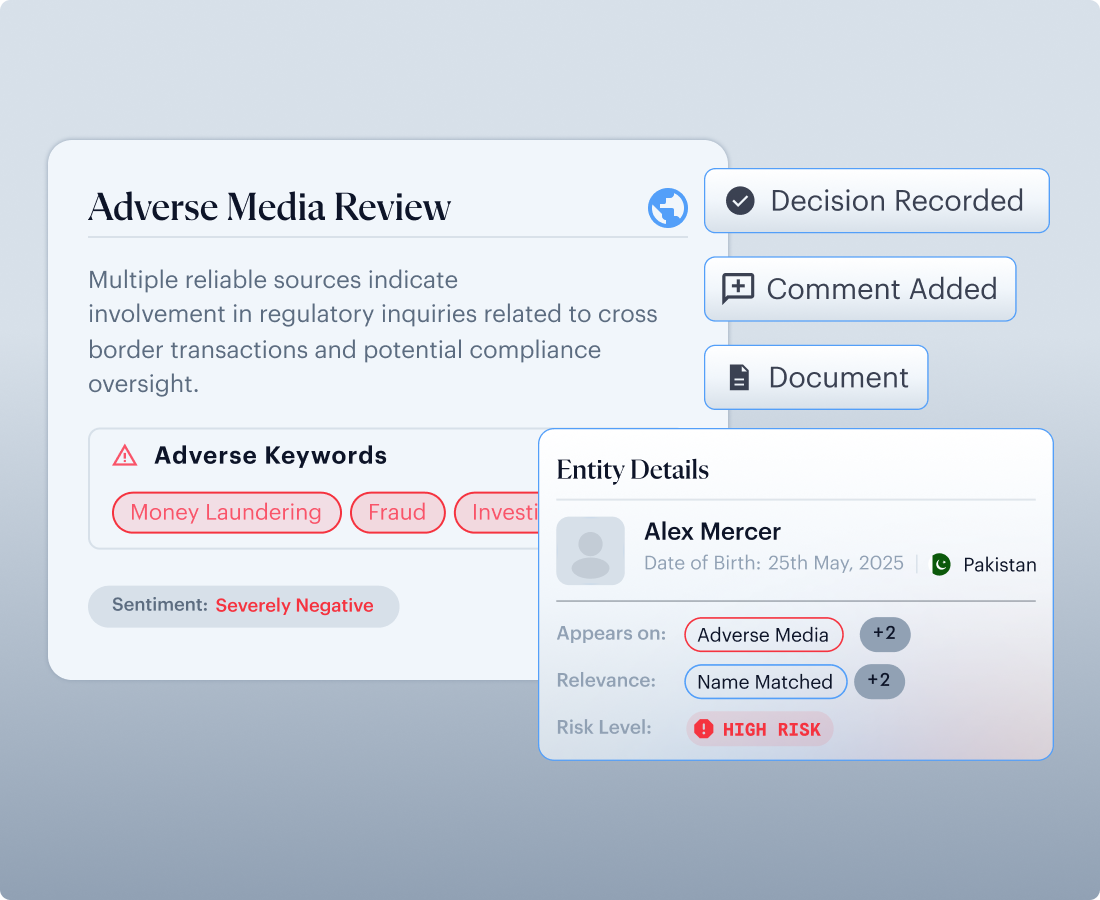
Task: Select the Money Laundering keyword tag
Action: pos(227,512)
